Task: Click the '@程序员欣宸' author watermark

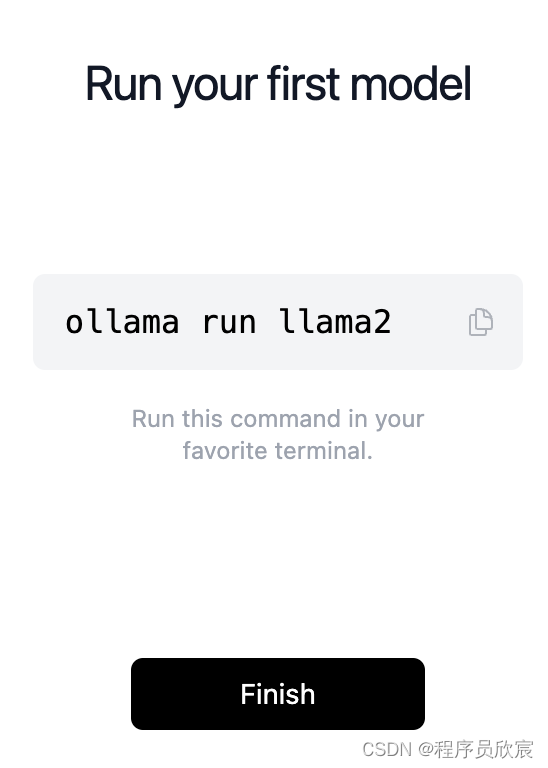Action: point(476,749)
